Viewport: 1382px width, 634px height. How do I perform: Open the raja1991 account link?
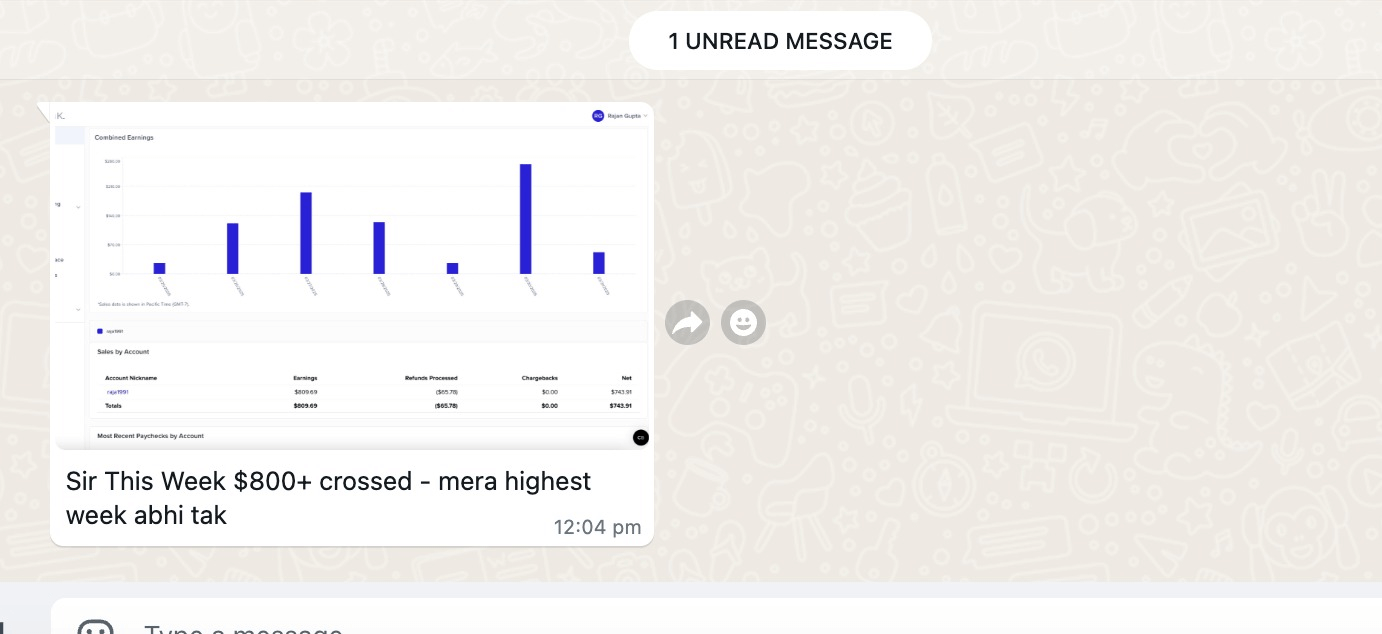pyautogui.click(x=117, y=392)
